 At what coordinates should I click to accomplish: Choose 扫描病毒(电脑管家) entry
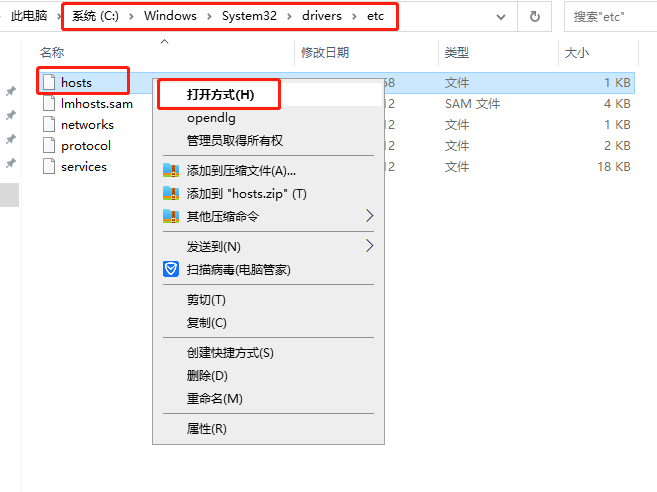click(x=238, y=269)
